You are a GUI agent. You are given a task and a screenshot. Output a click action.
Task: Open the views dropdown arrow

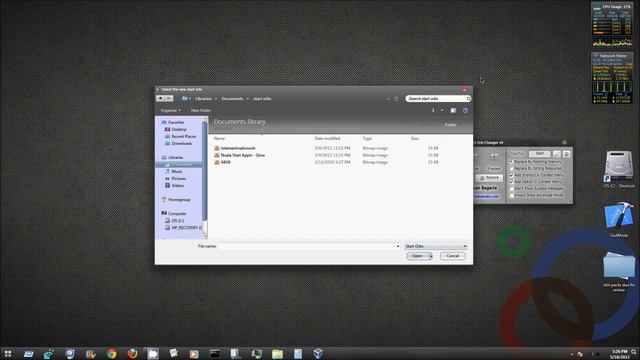tap(442, 110)
